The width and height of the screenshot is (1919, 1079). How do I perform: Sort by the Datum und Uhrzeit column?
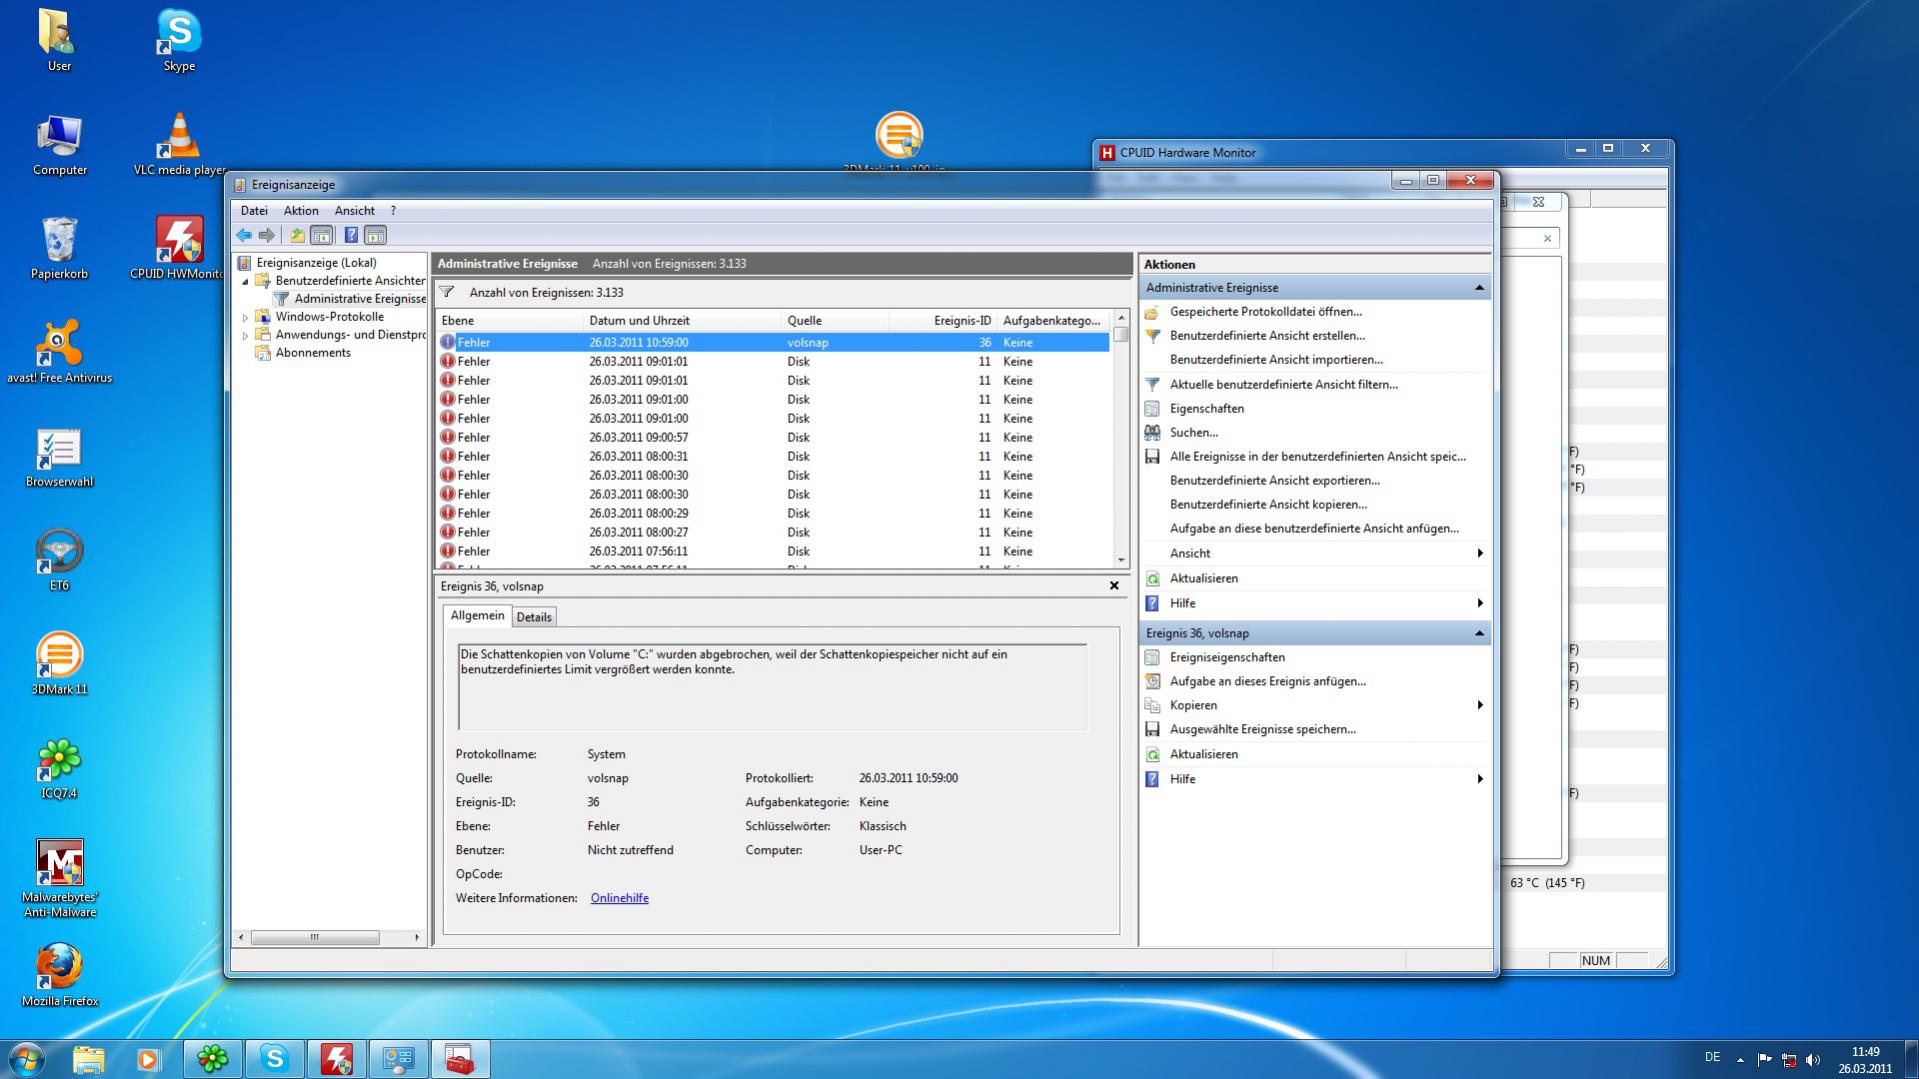tap(681, 321)
